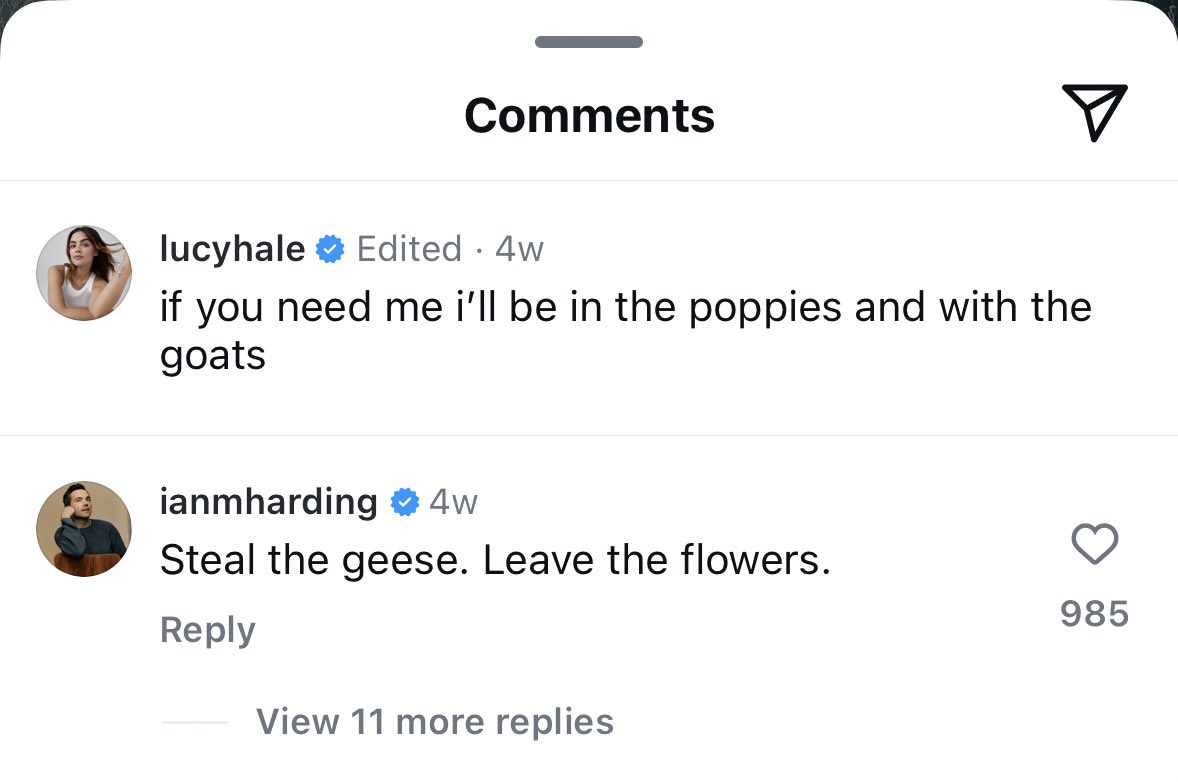
Task: Click the short line before View replies
Action: 195,722
